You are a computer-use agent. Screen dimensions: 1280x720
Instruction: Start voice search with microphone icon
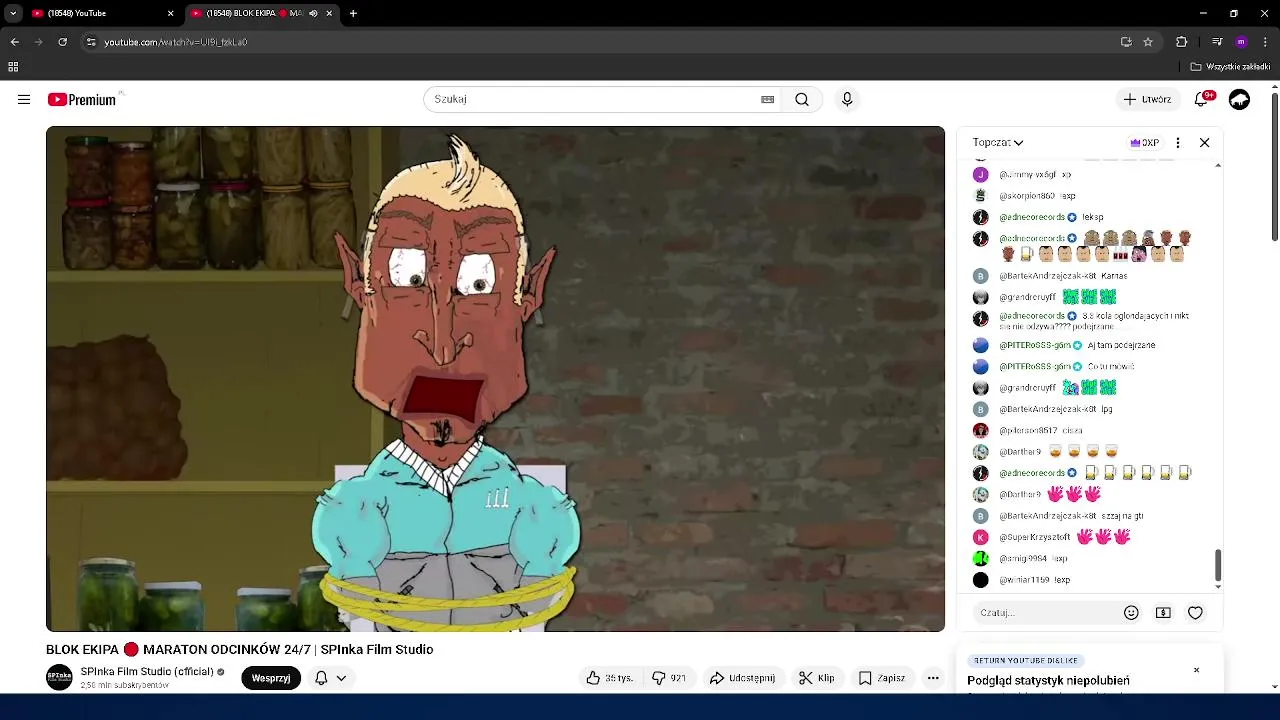pyautogui.click(x=847, y=99)
